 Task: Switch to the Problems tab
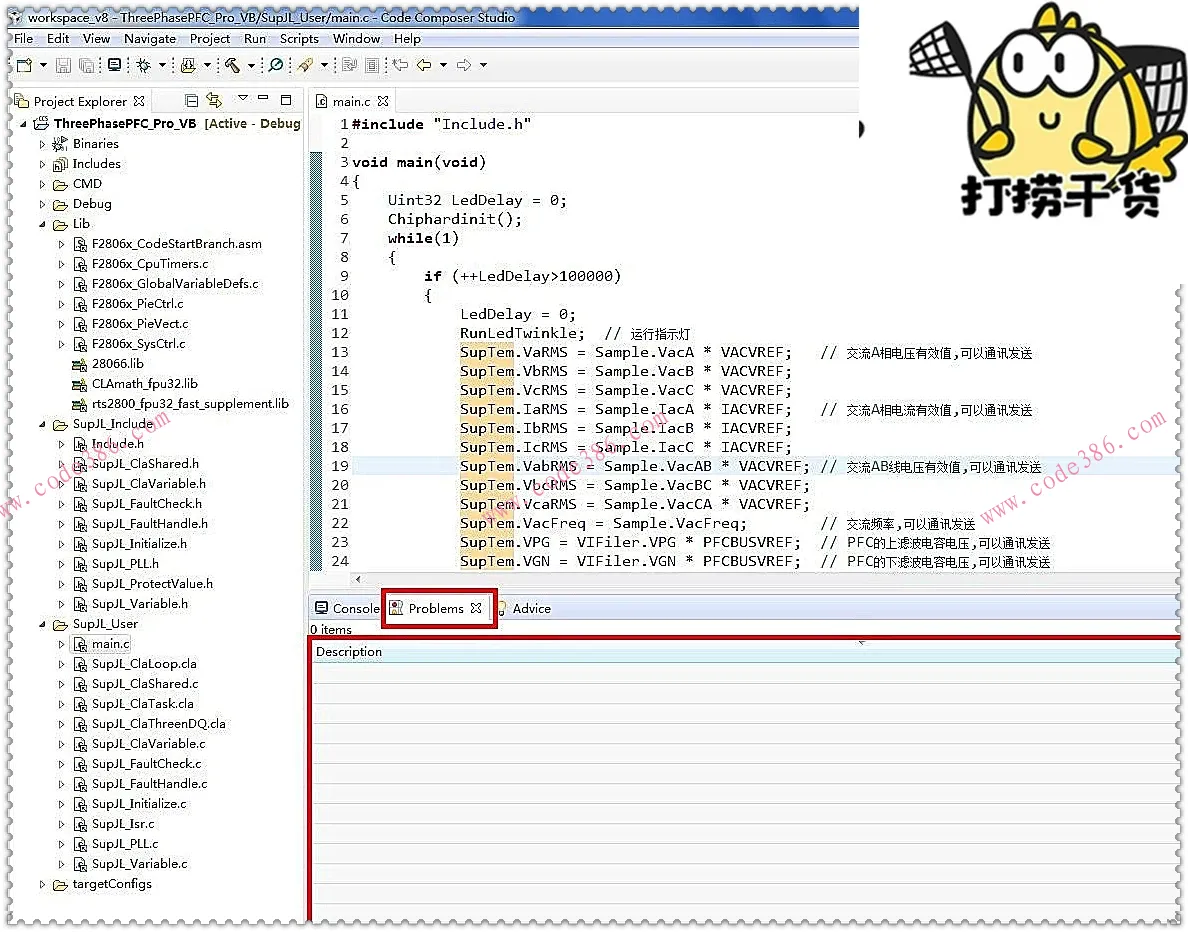point(436,608)
